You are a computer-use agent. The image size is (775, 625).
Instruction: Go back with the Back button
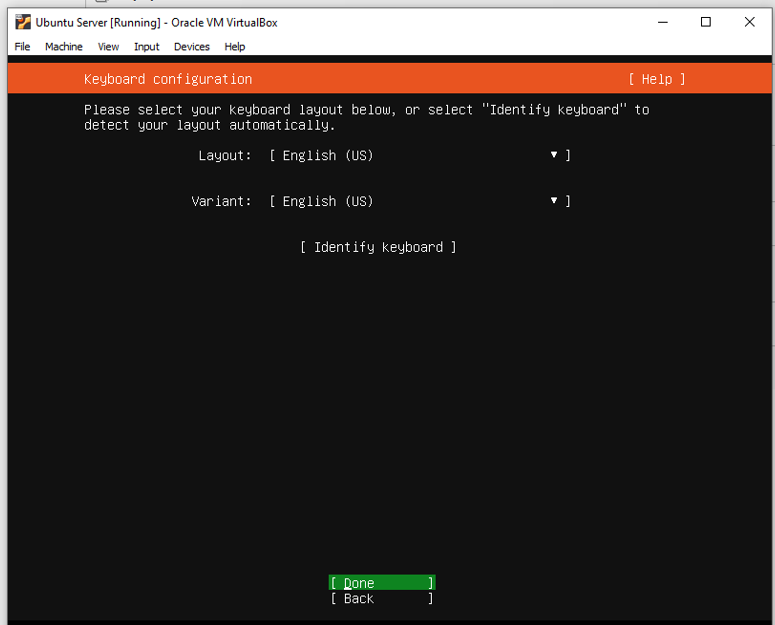(x=381, y=599)
